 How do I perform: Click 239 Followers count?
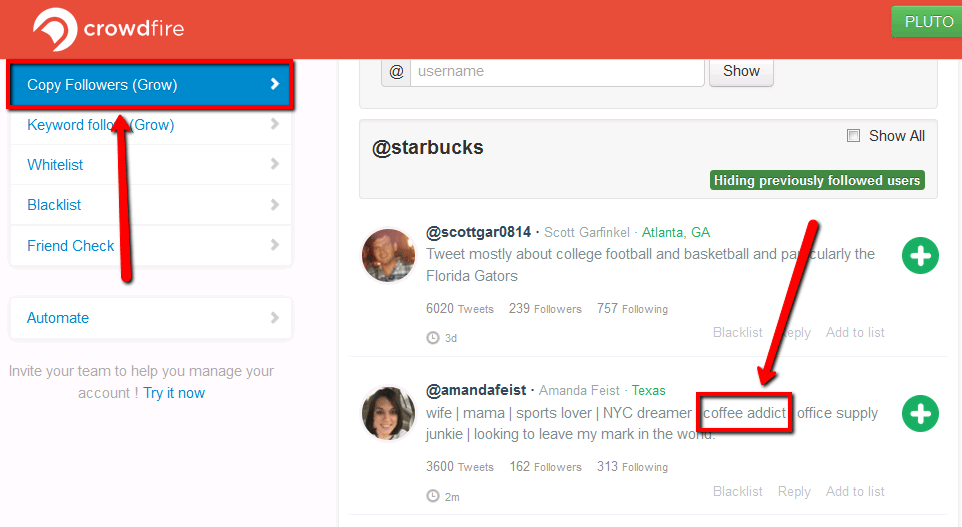545,309
